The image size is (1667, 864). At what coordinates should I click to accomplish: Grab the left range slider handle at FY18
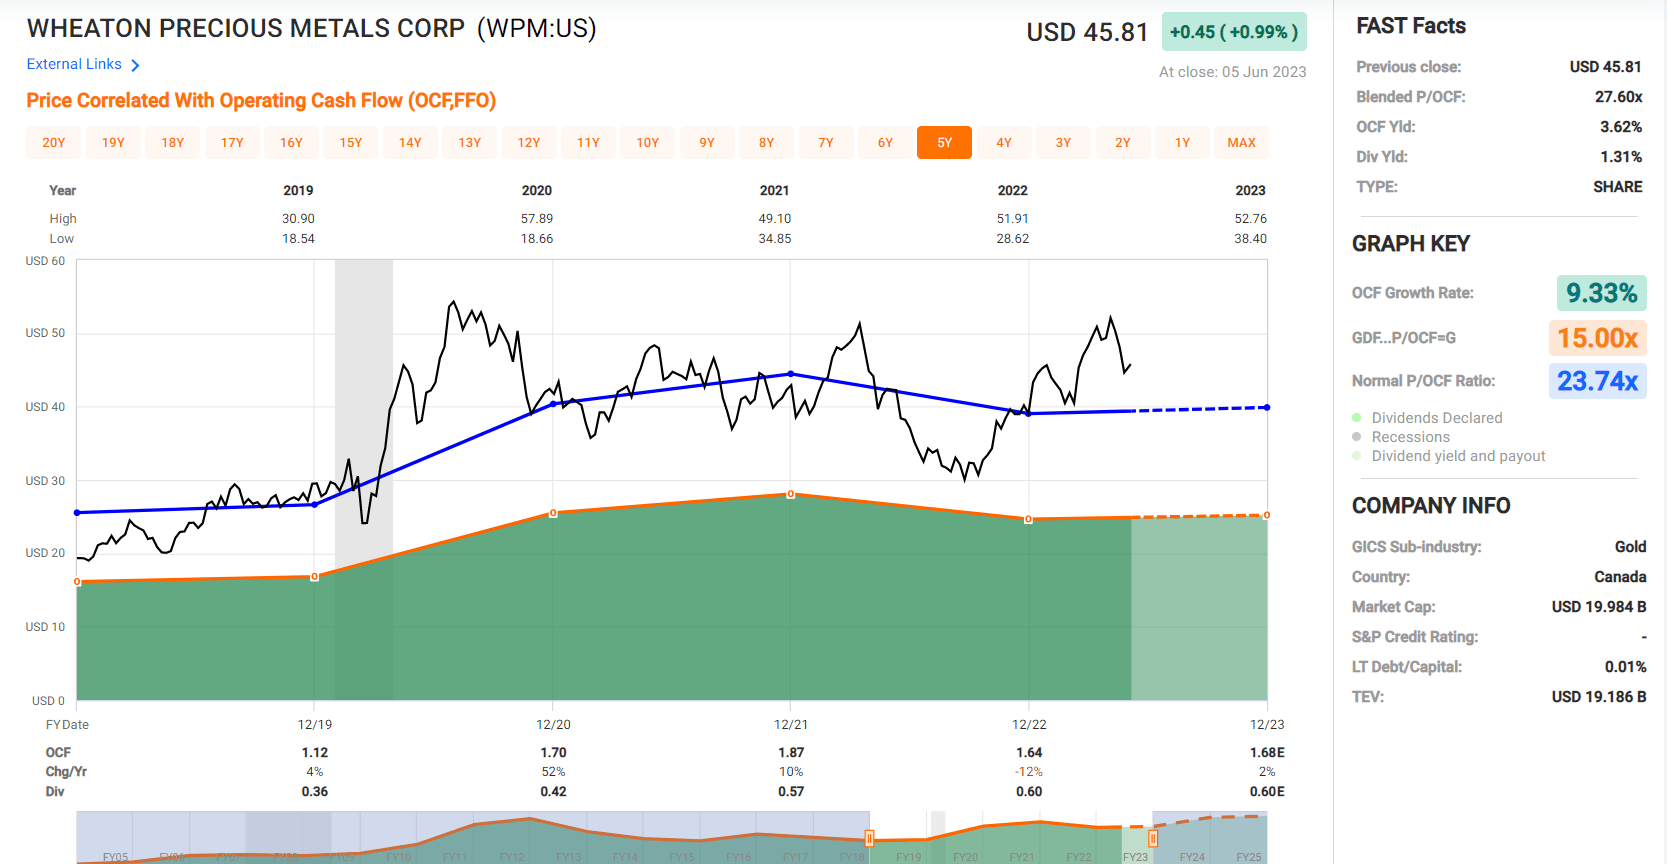pos(869,838)
